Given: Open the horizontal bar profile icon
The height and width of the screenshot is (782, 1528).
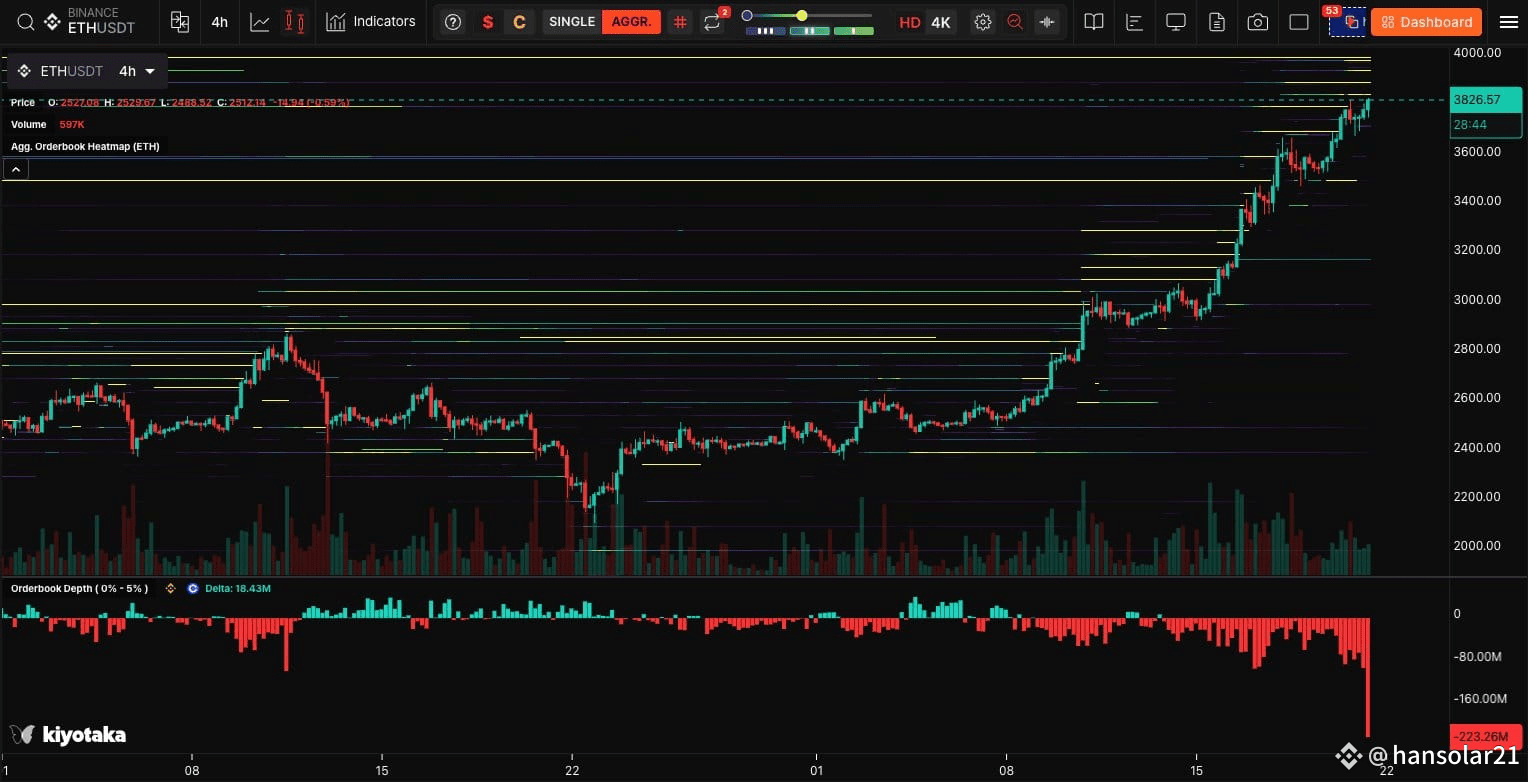Looking at the screenshot, I should click(1135, 22).
